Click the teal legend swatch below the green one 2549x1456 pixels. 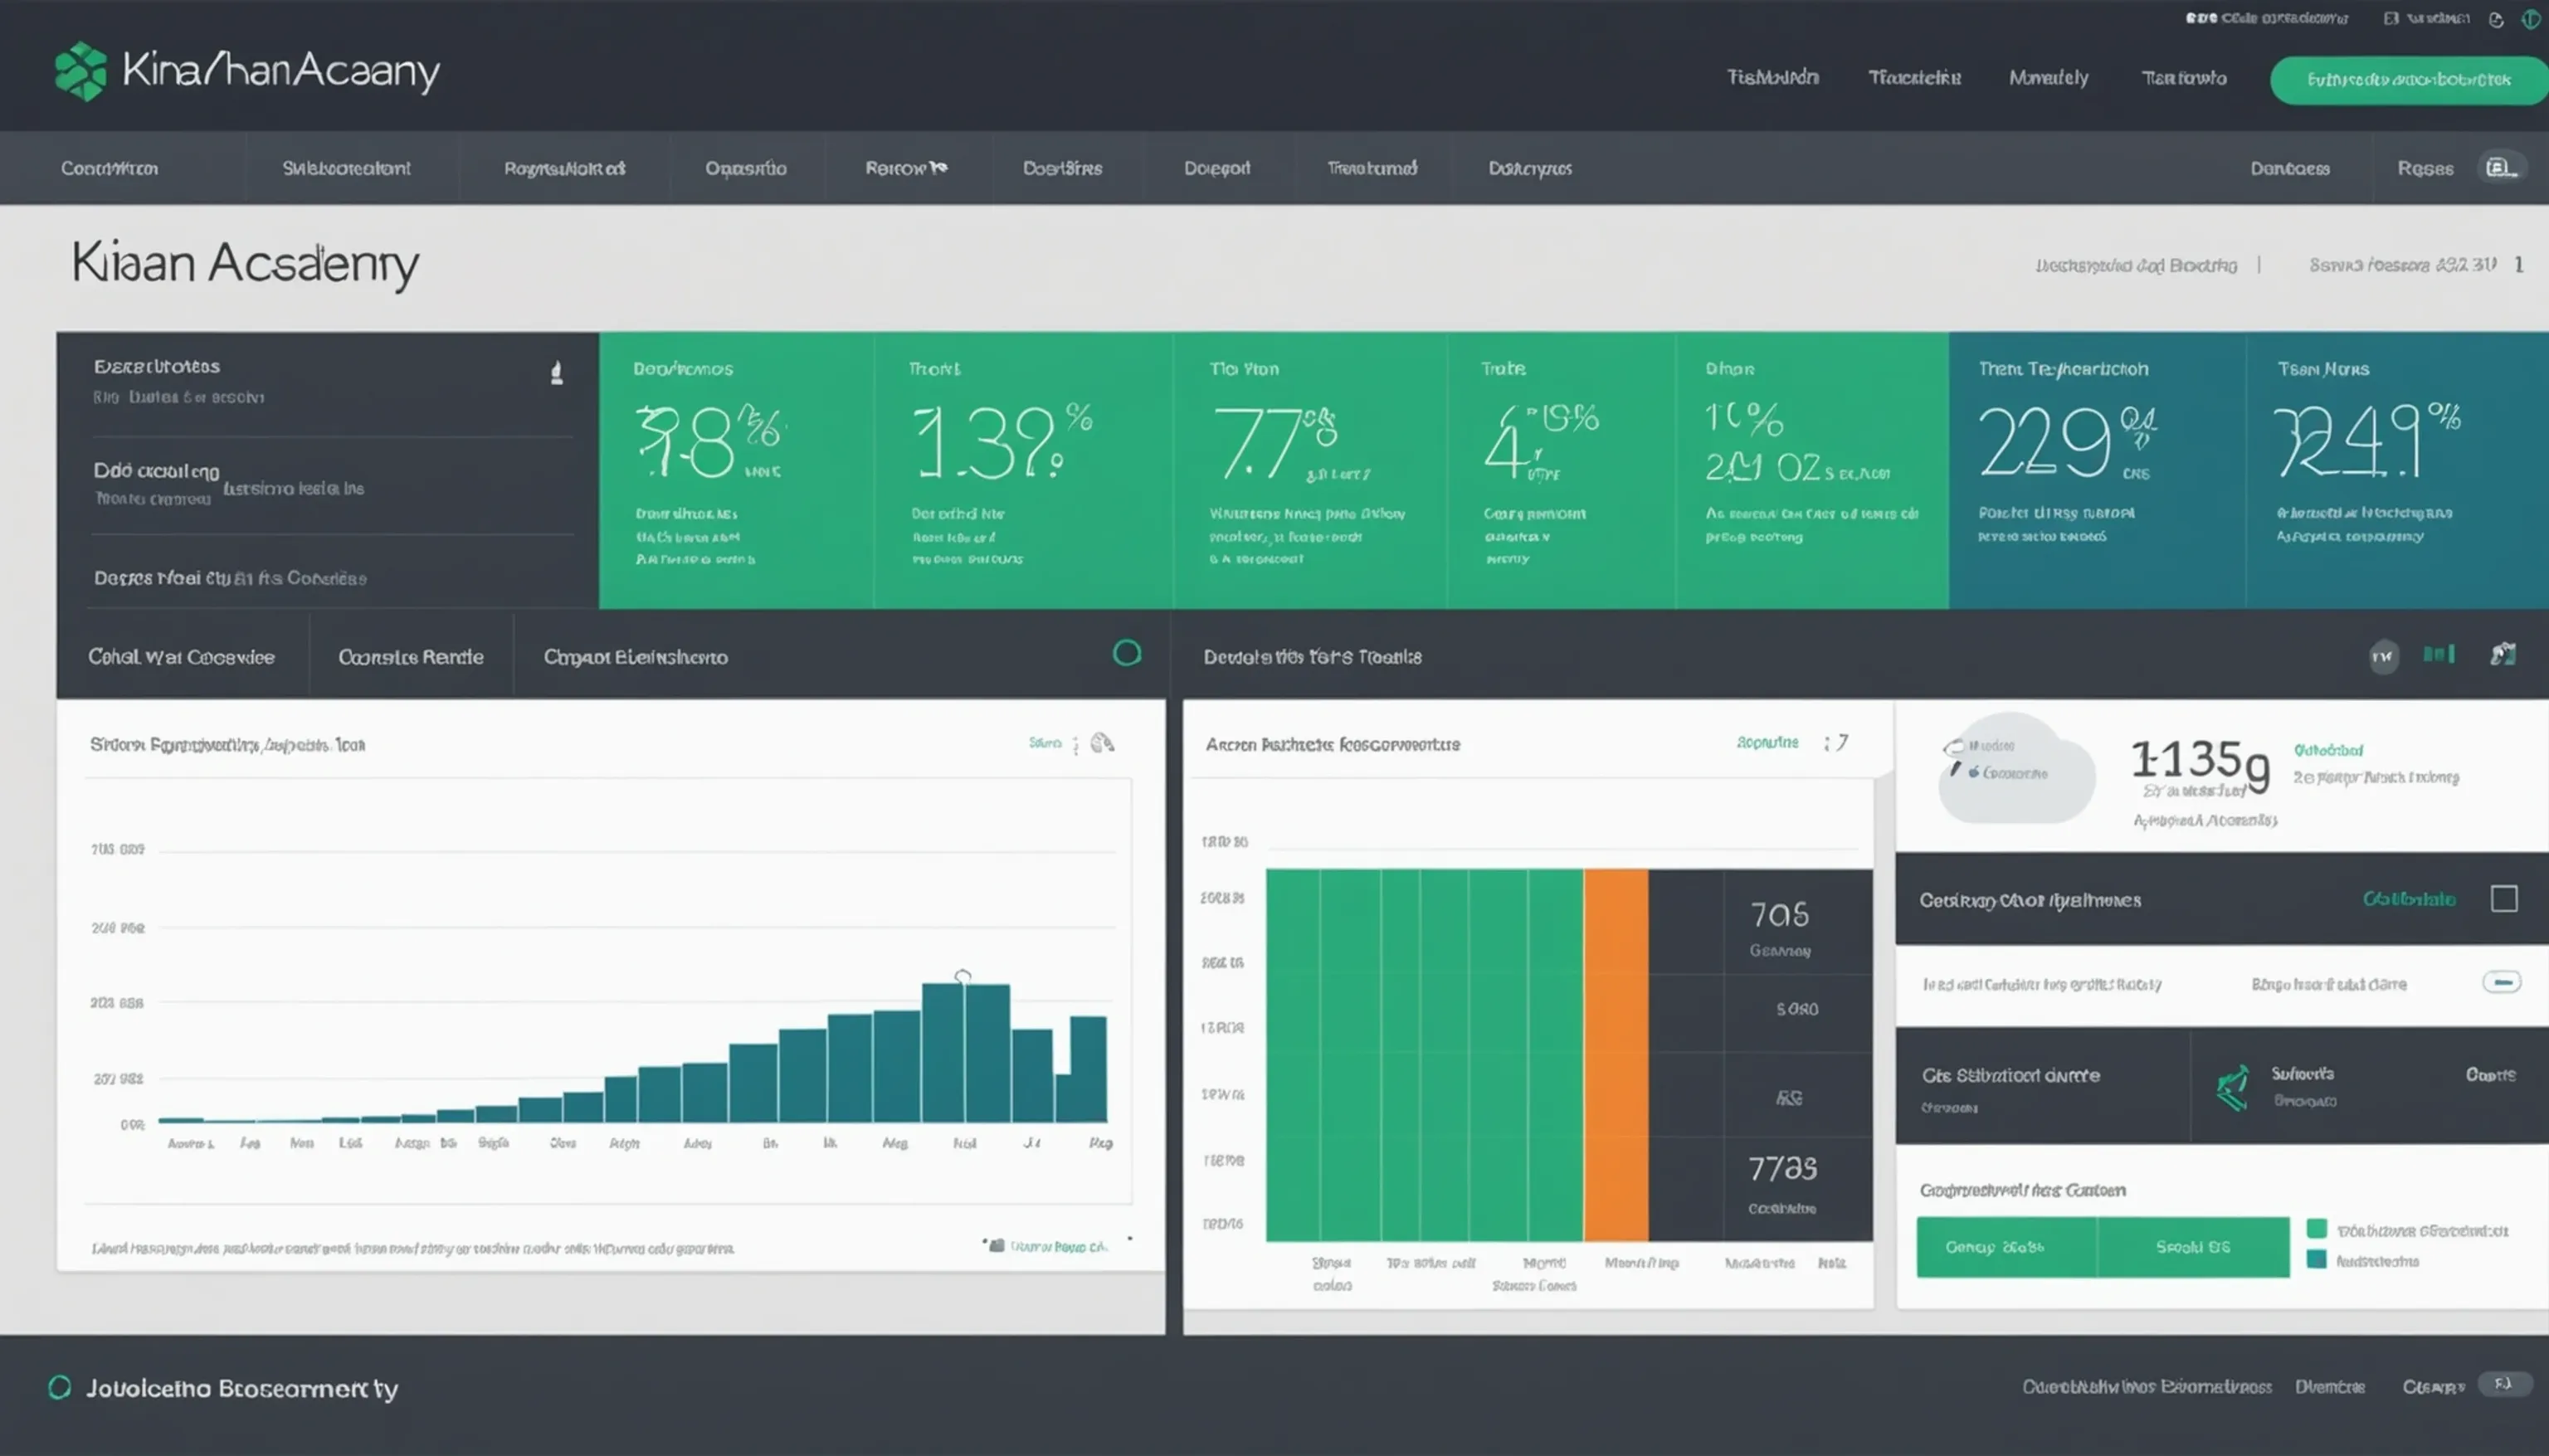2316,1259
